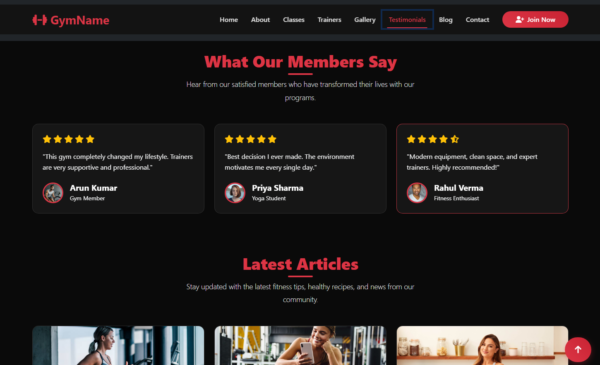Open the article image of woman holding phone
This screenshot has width=600, height=365.
[300, 345]
